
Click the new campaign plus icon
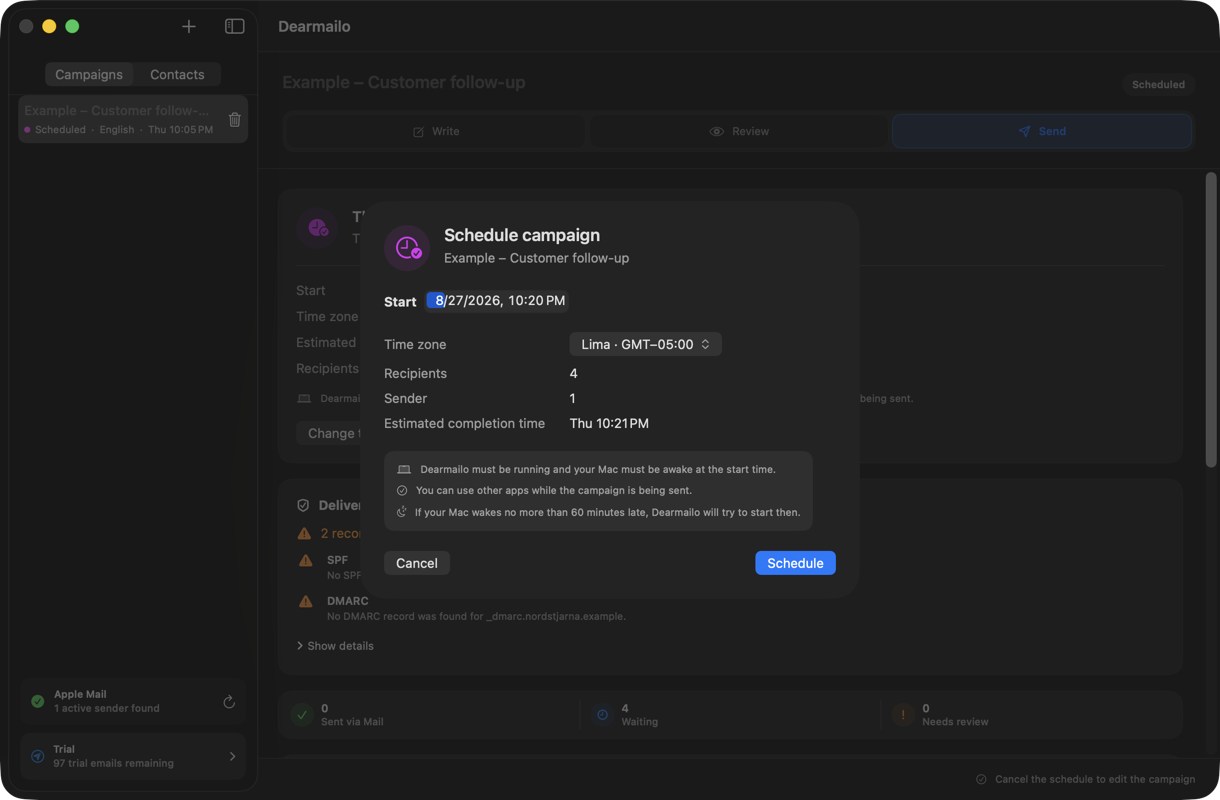click(189, 27)
